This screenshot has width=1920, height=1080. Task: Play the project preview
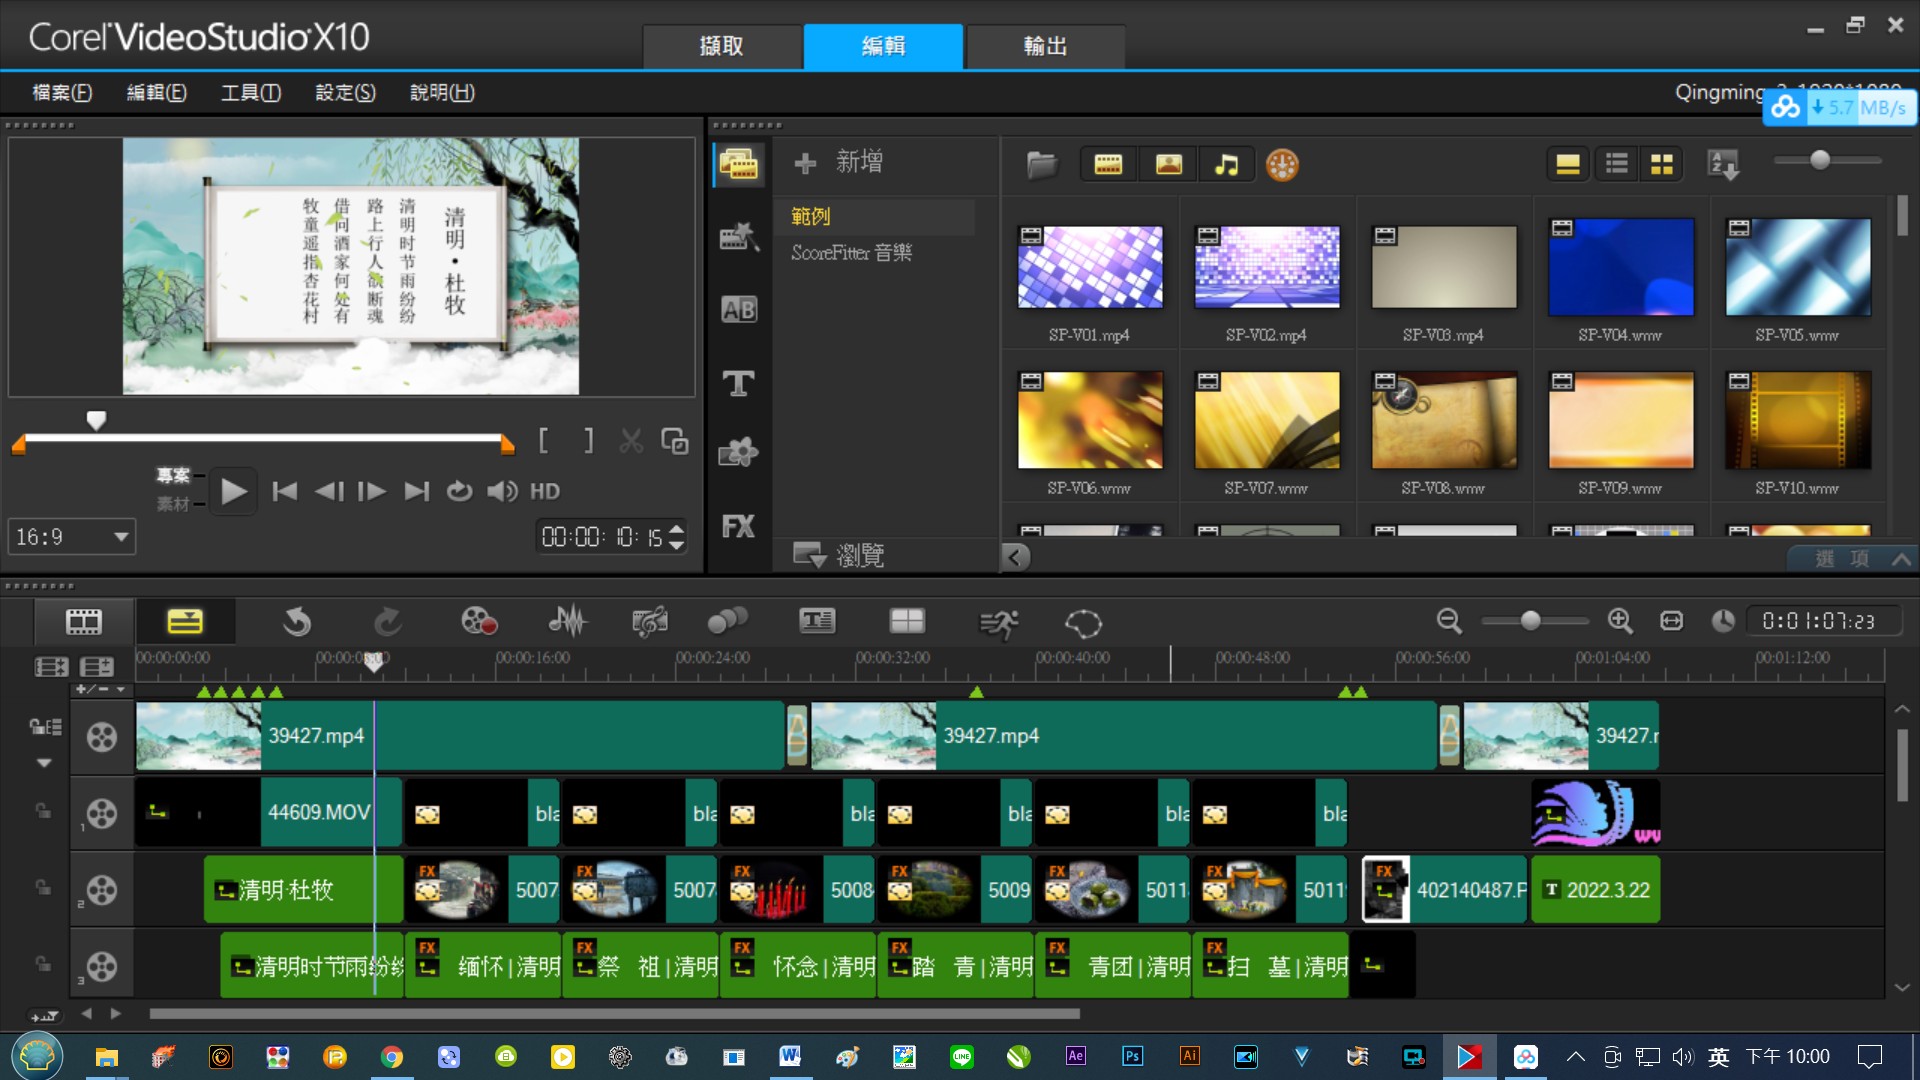tap(233, 491)
